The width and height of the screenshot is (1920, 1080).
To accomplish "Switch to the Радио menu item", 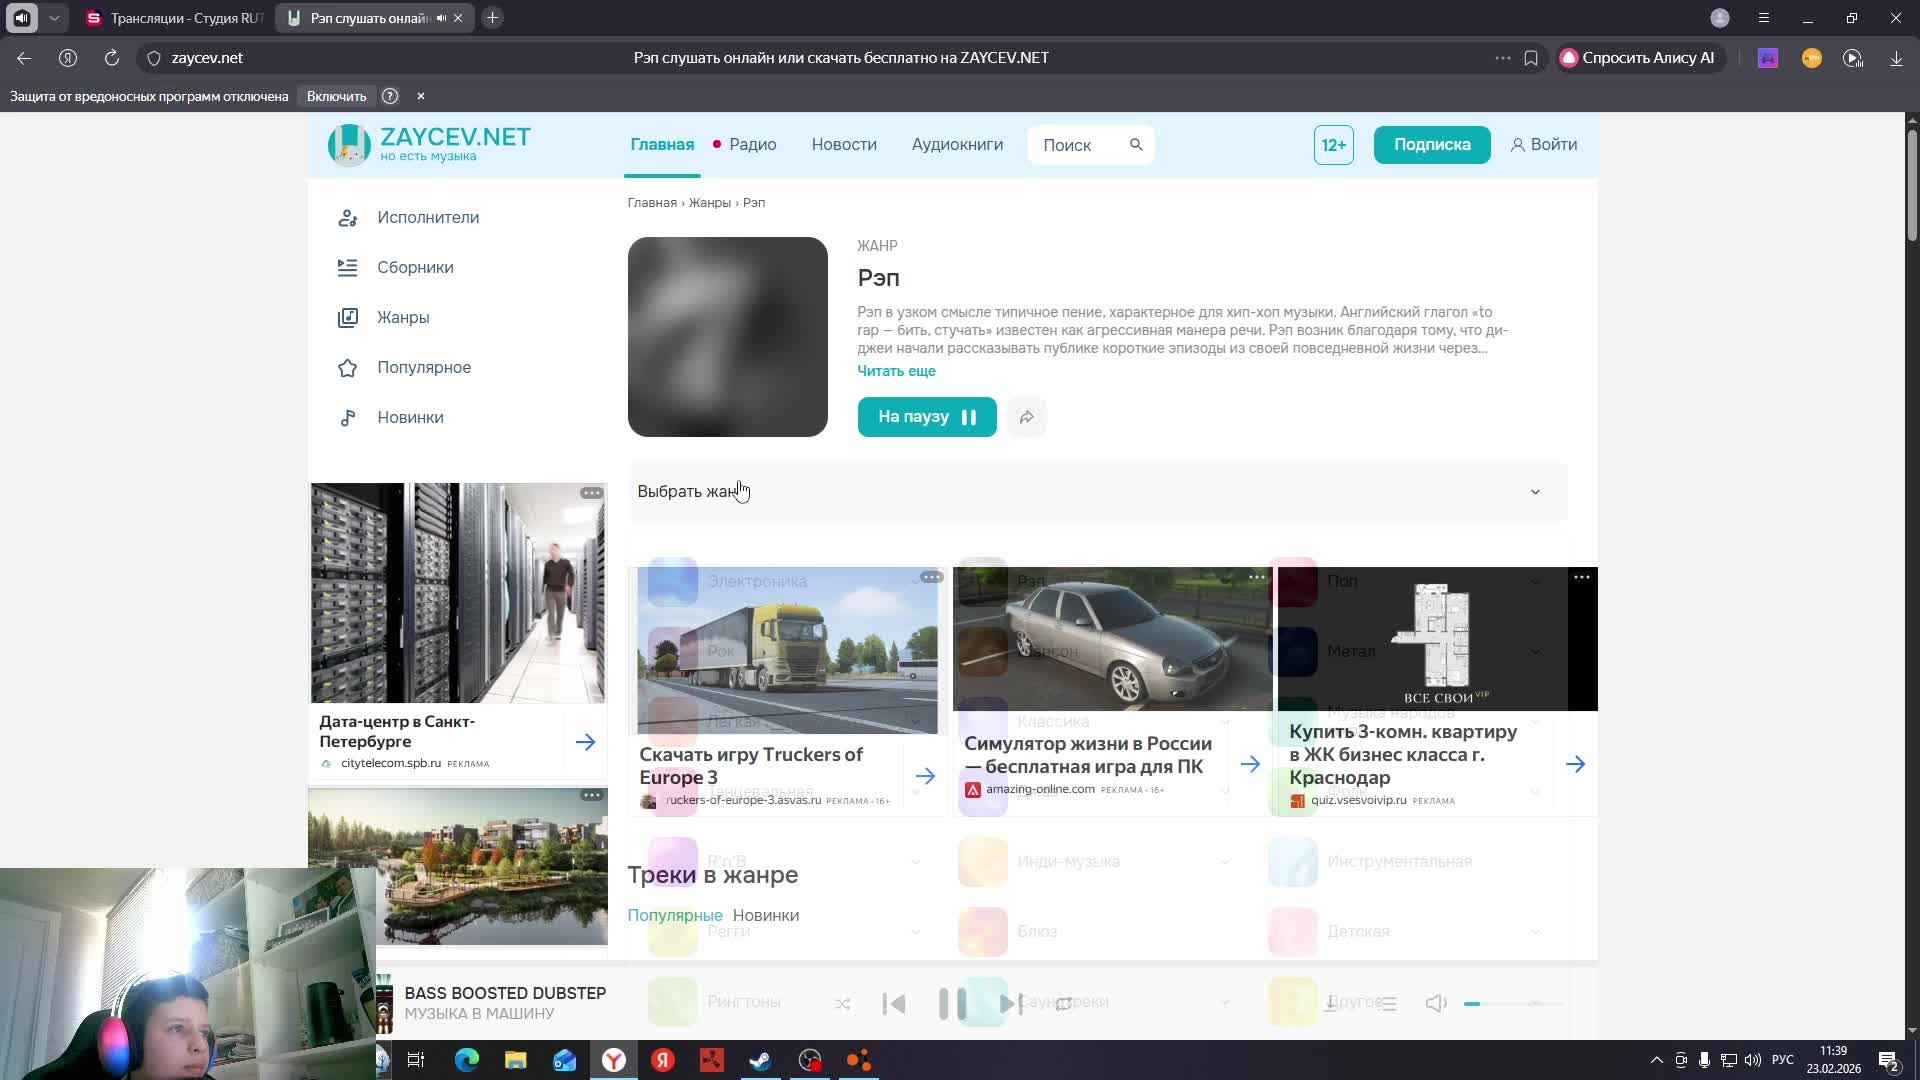I will 752,145.
